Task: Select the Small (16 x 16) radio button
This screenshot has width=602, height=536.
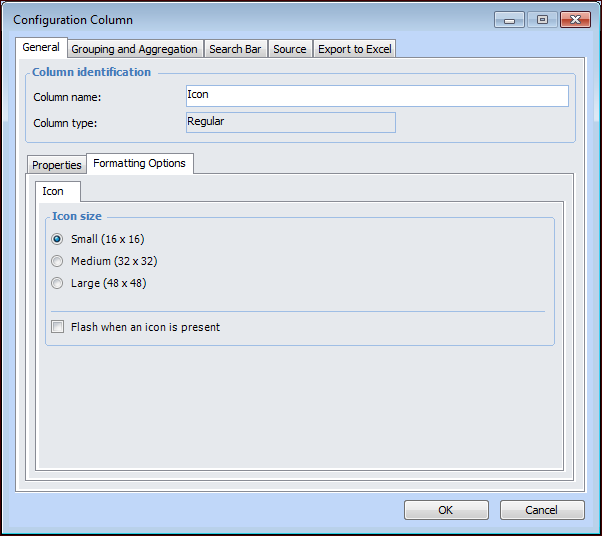Action: [58, 239]
